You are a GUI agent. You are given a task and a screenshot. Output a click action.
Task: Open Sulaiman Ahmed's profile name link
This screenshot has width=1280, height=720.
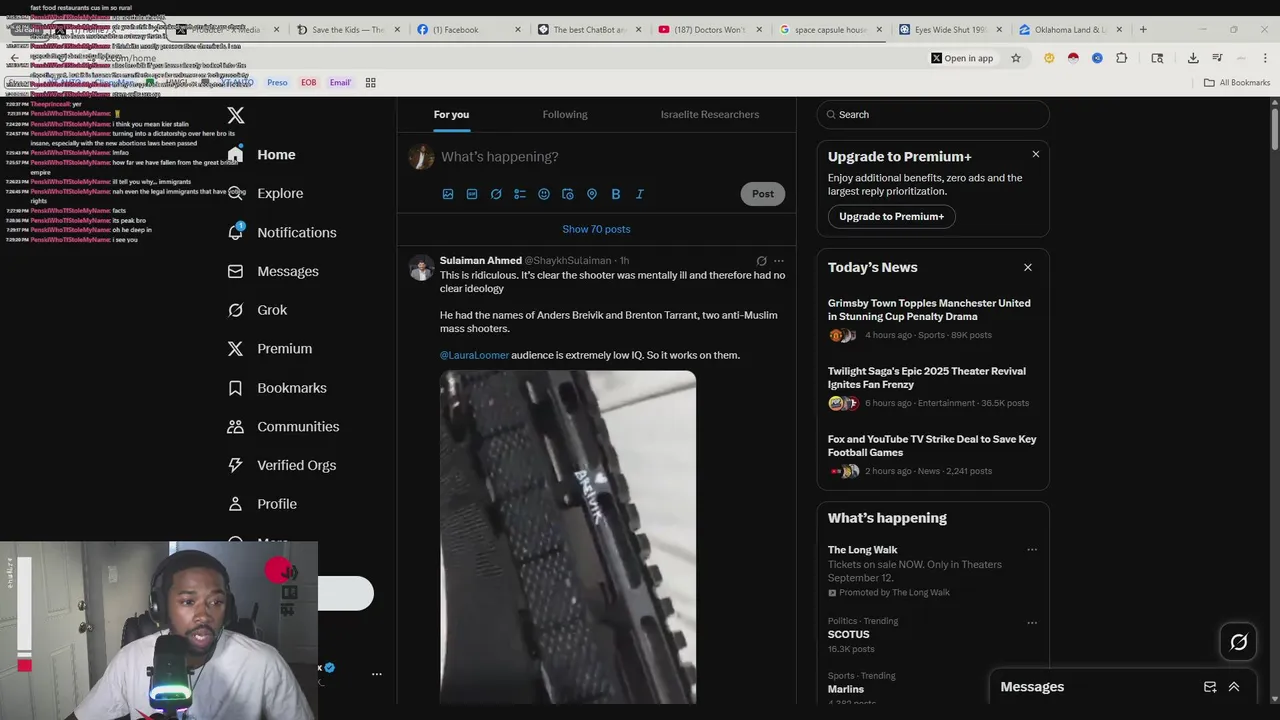click(481, 261)
